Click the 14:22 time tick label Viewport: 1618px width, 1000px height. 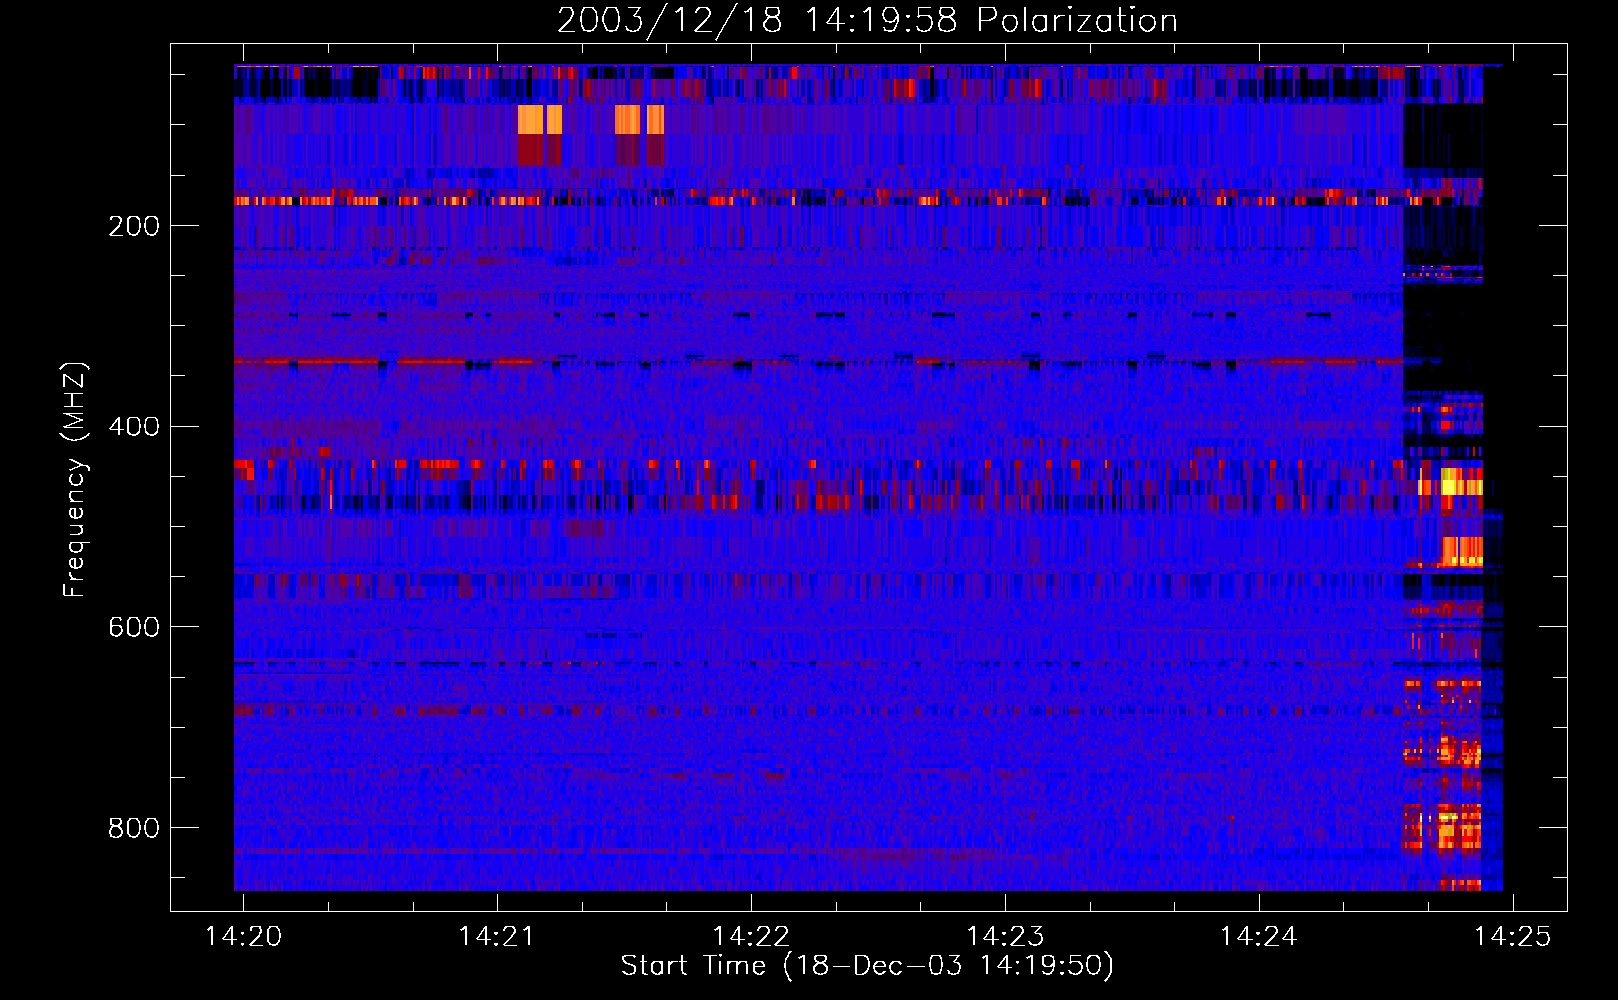click(x=751, y=936)
